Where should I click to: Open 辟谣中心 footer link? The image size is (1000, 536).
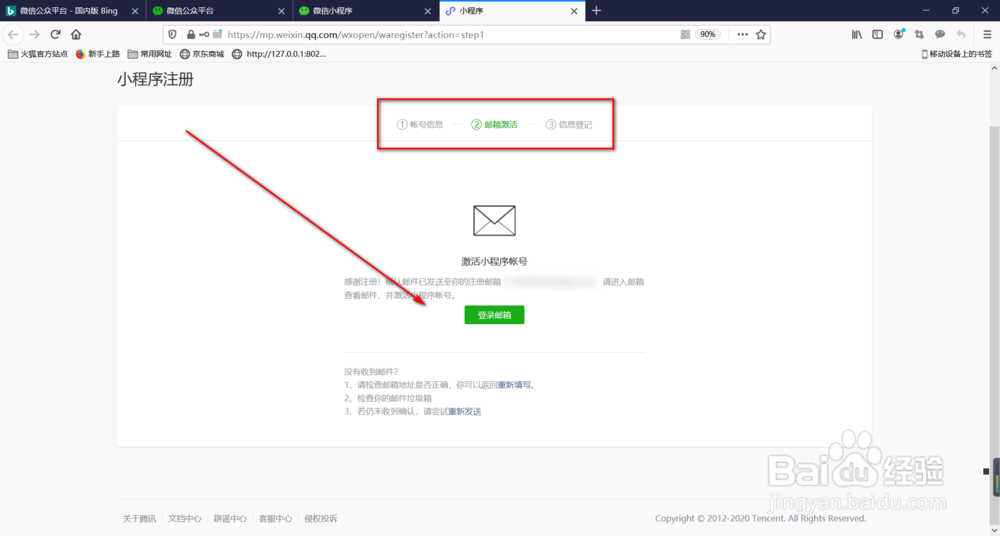click(230, 519)
